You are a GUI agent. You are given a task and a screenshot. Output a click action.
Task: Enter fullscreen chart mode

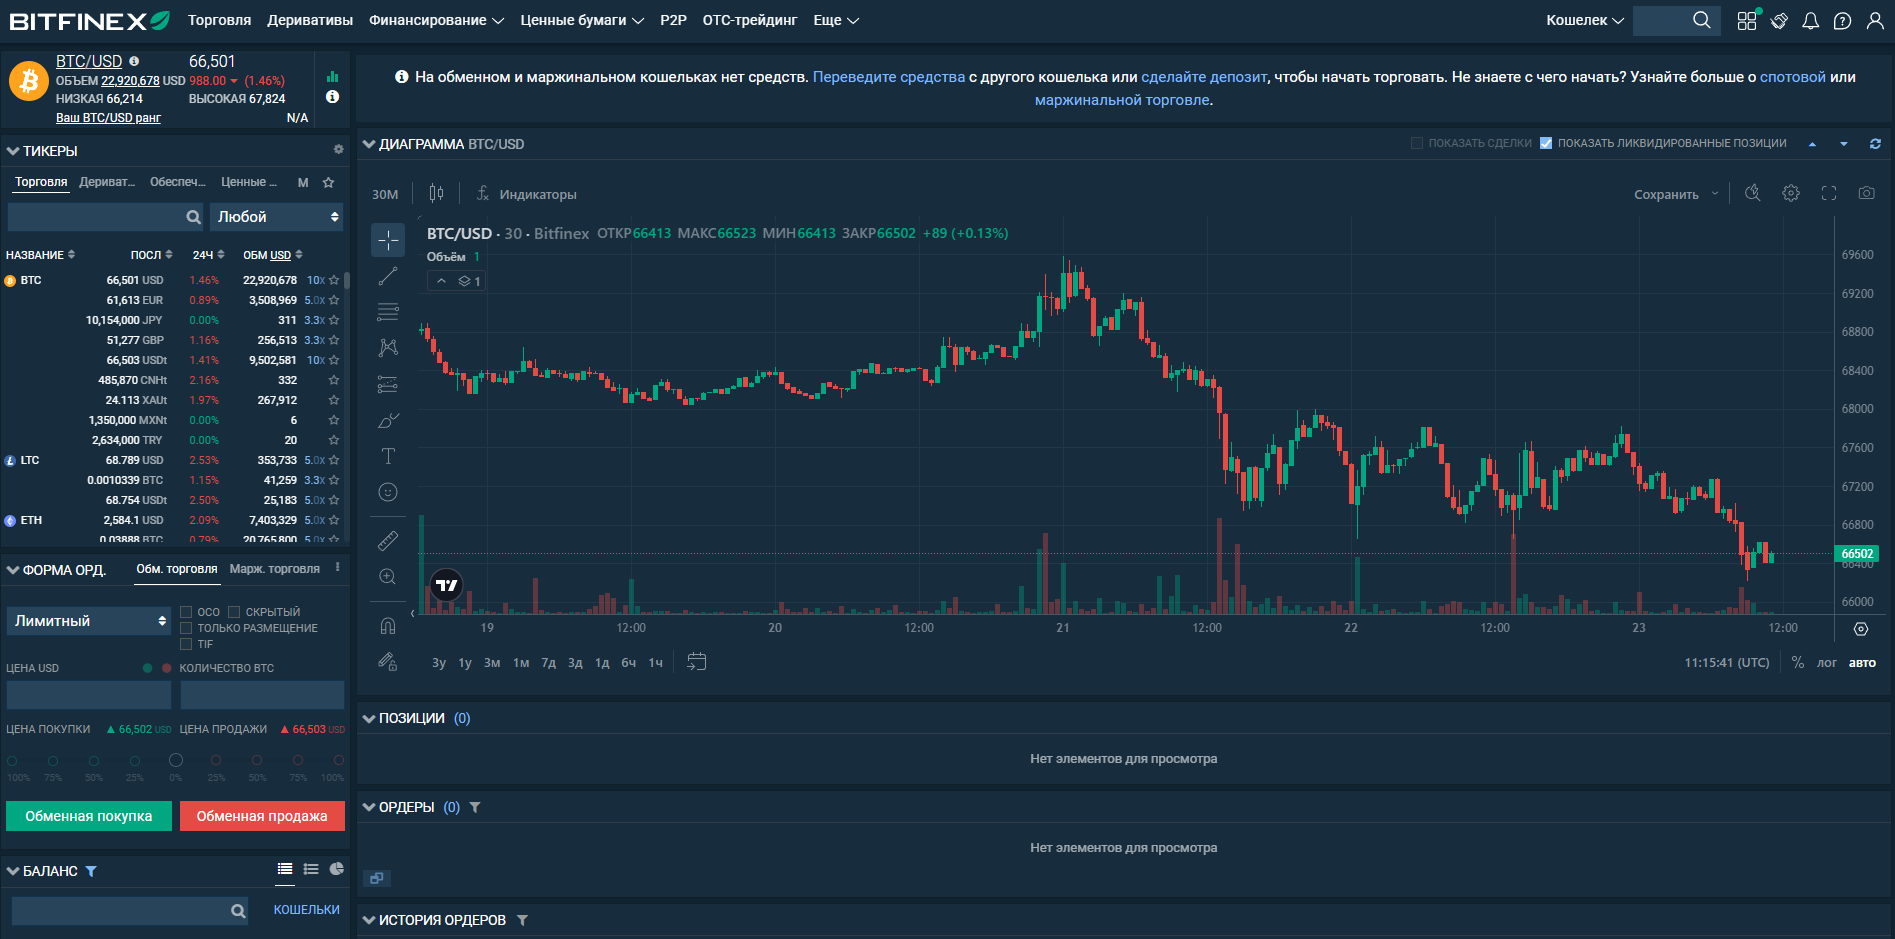point(1829,193)
